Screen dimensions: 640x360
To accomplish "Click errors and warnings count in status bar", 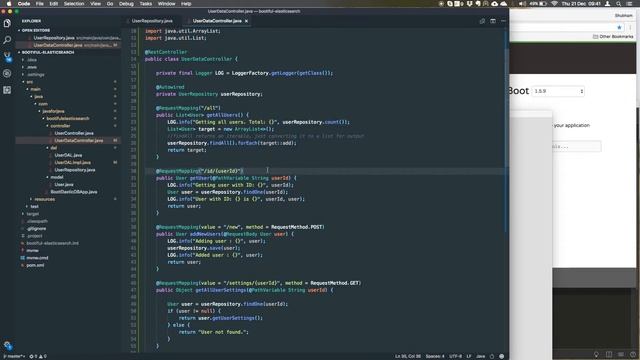I will (x=38, y=356).
